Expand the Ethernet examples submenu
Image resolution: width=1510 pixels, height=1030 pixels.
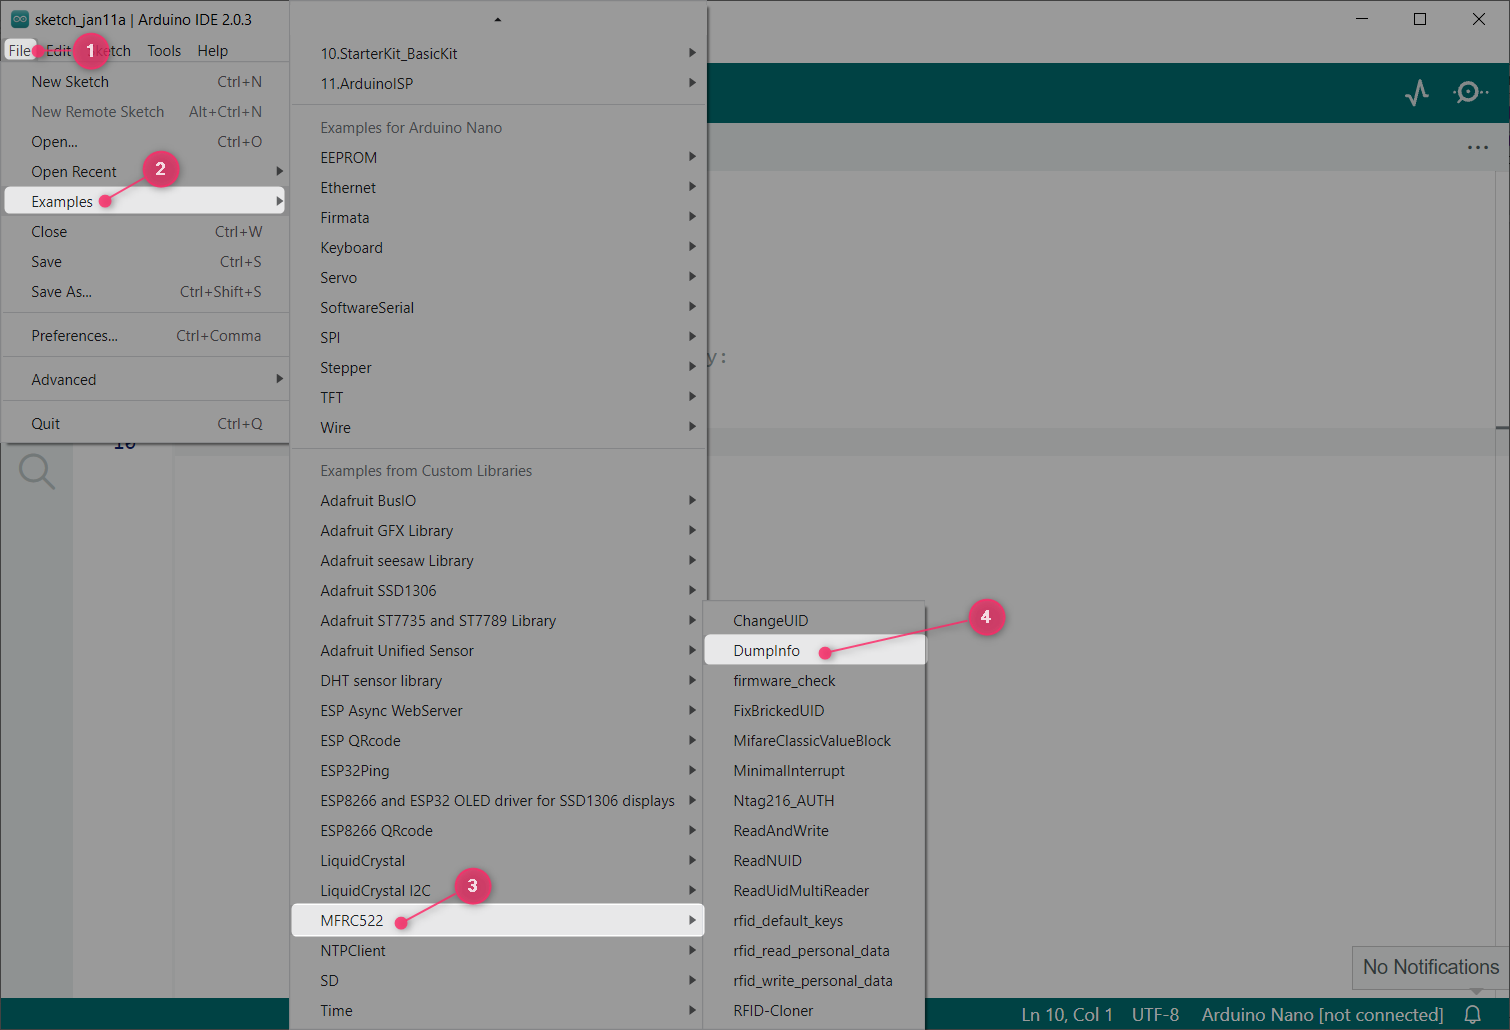coord(498,188)
